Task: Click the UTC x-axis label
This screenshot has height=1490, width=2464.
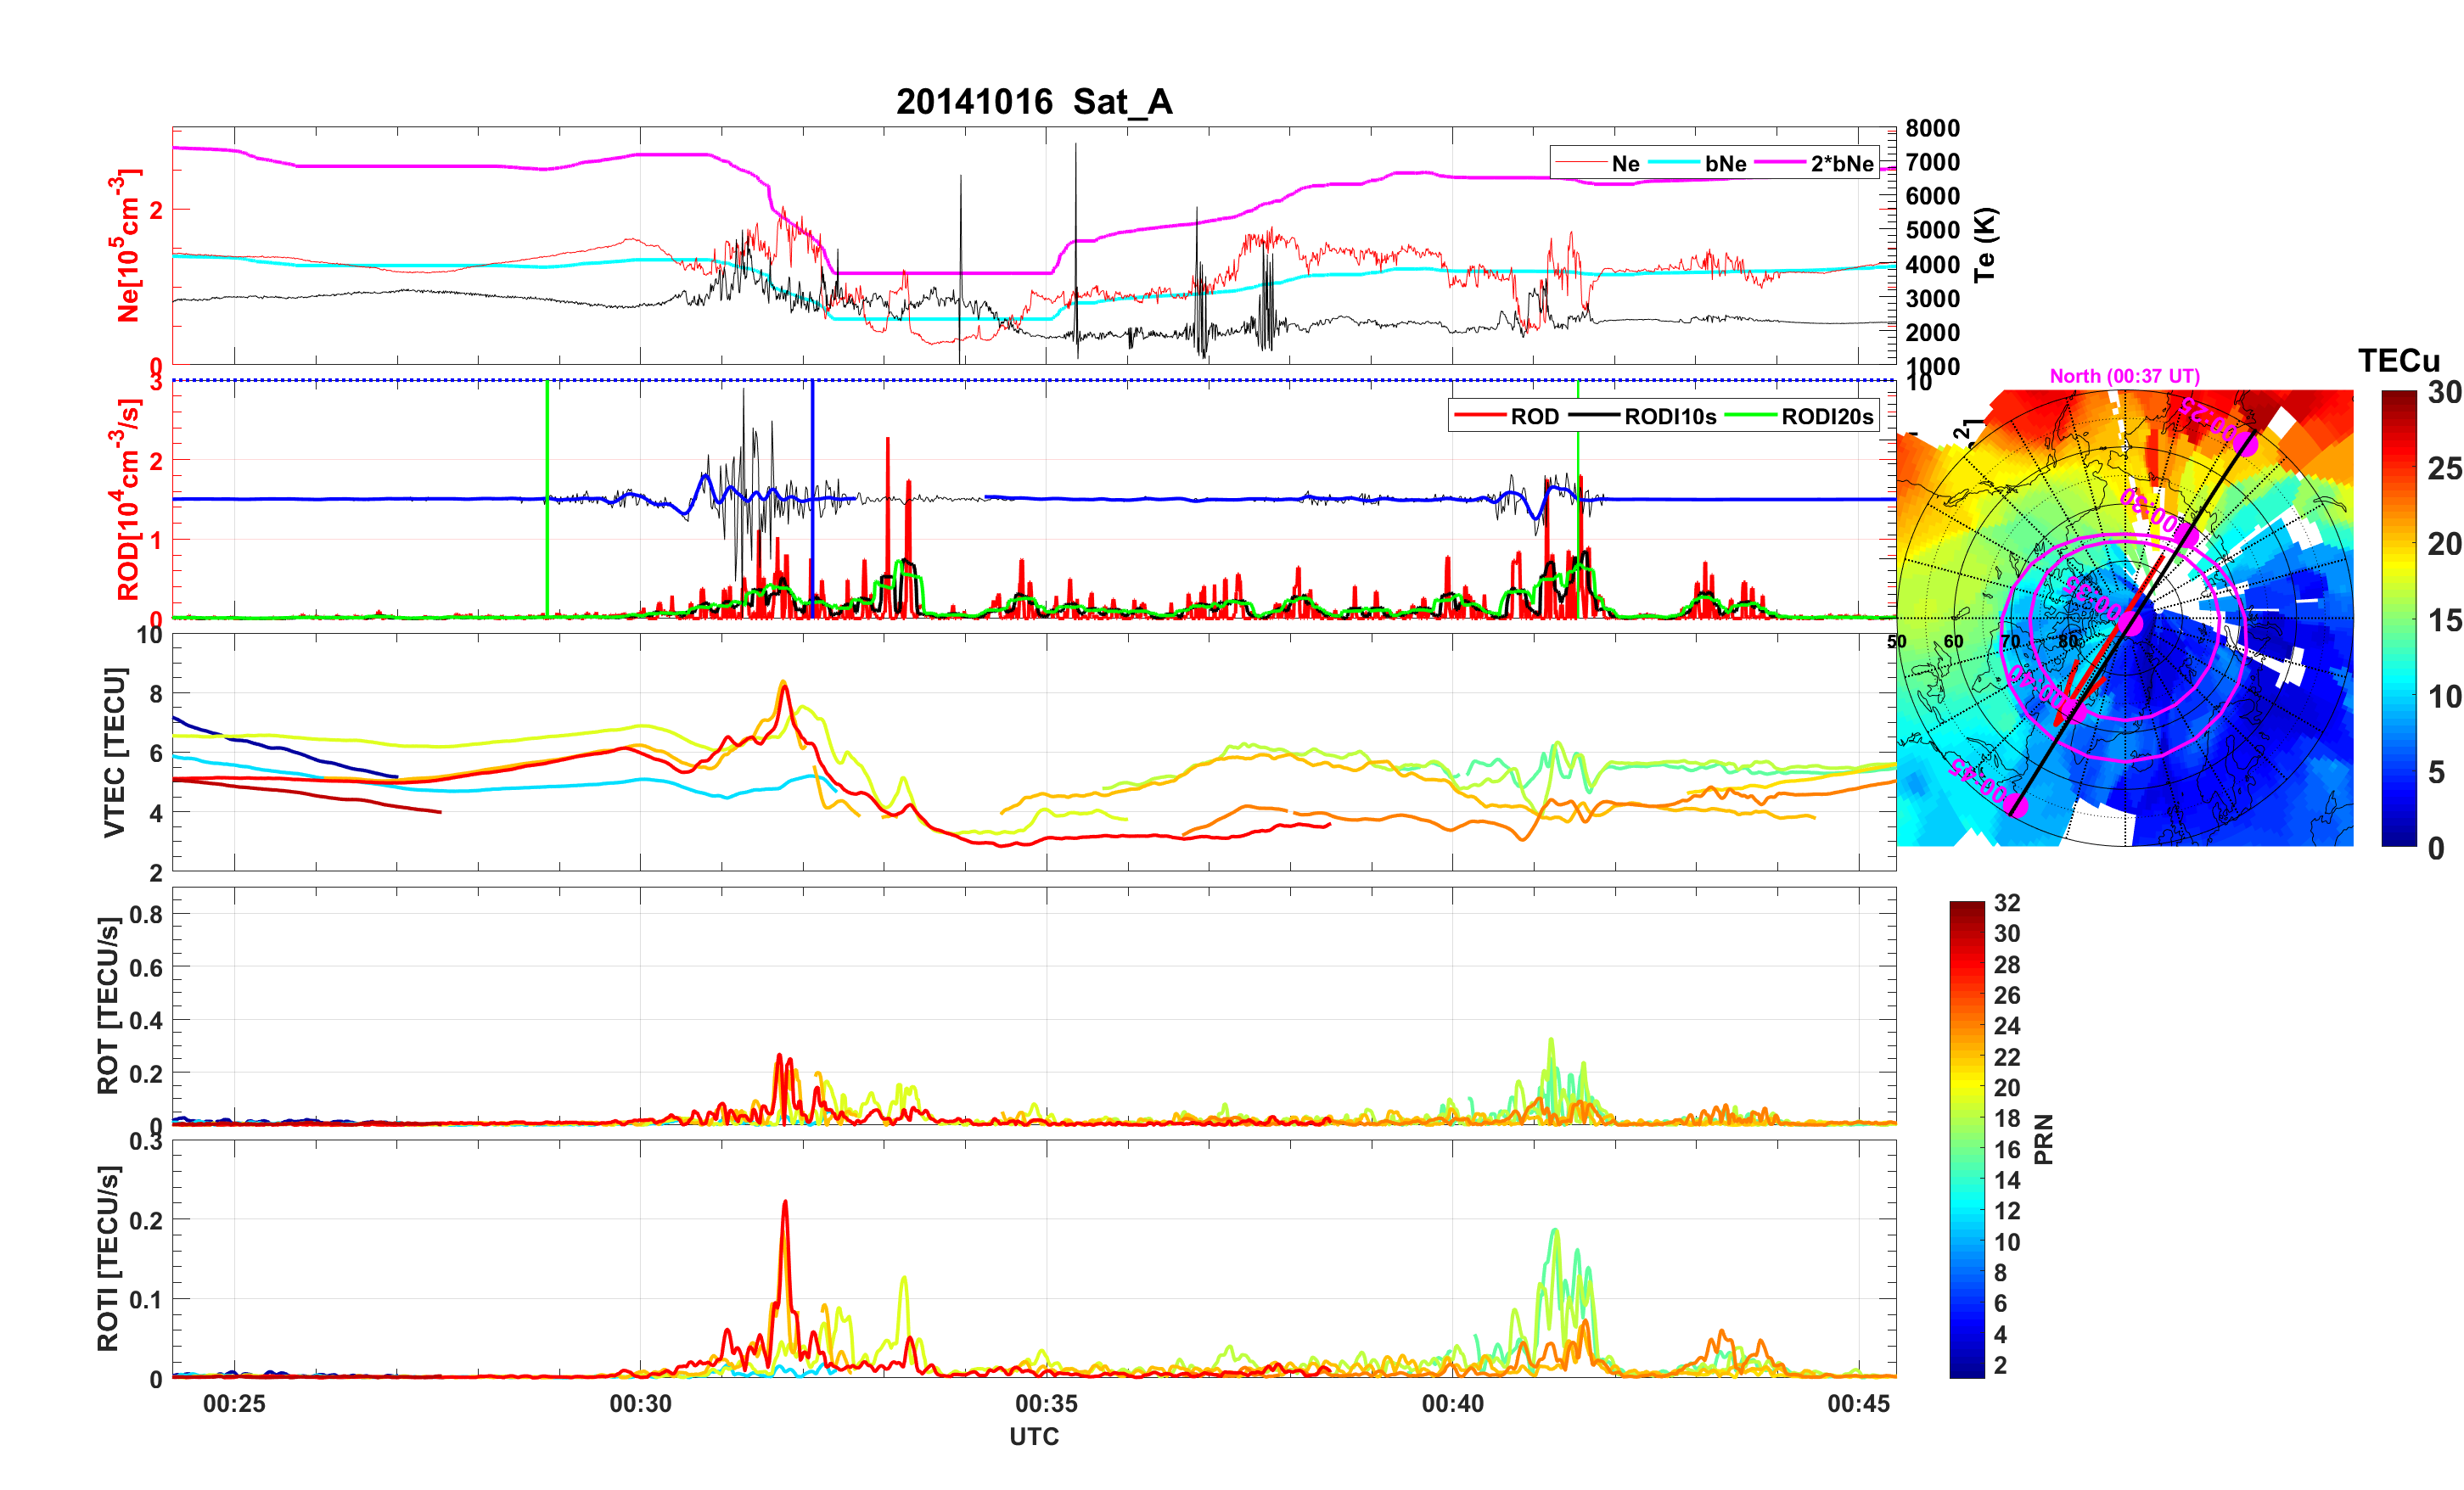Action: coord(1034,1437)
